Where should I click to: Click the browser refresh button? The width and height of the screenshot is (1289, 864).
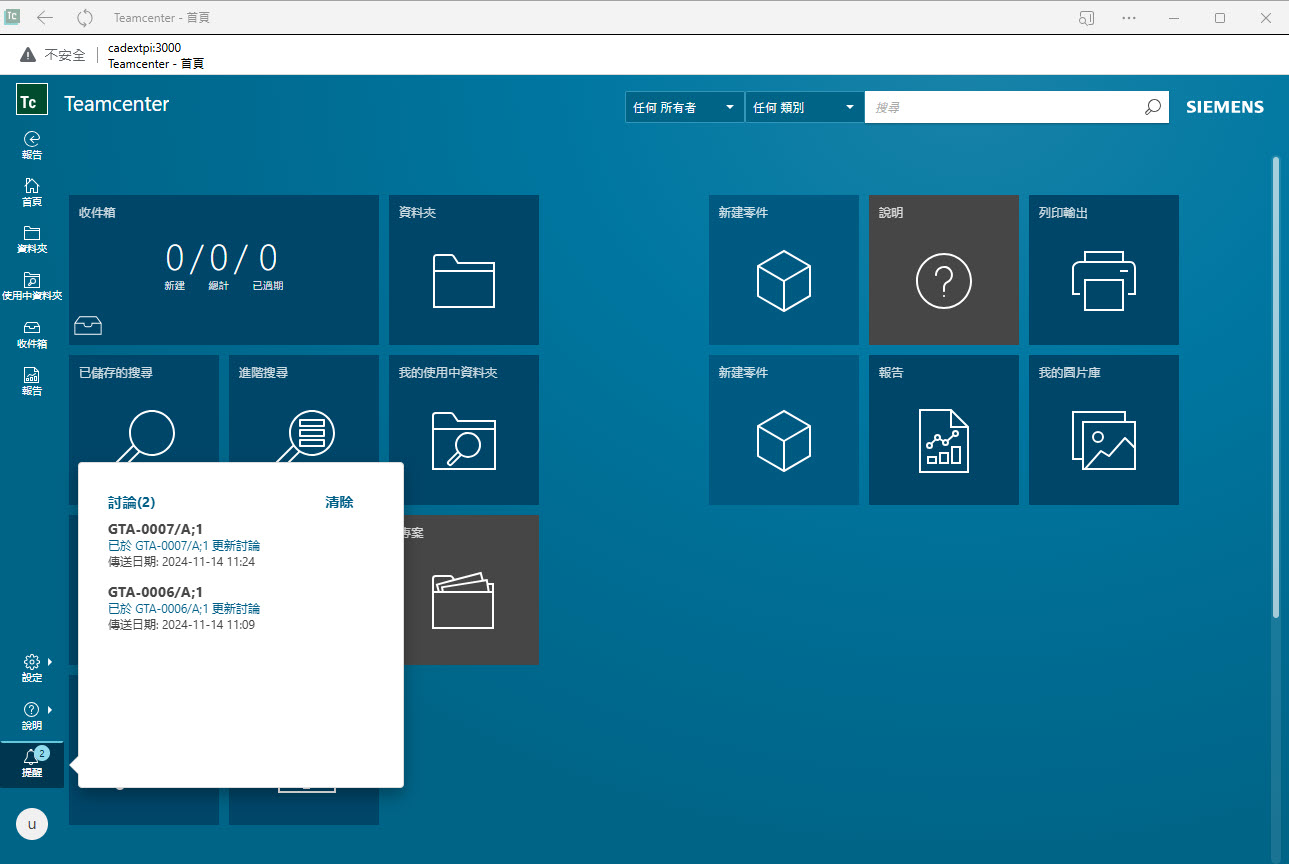coord(85,18)
